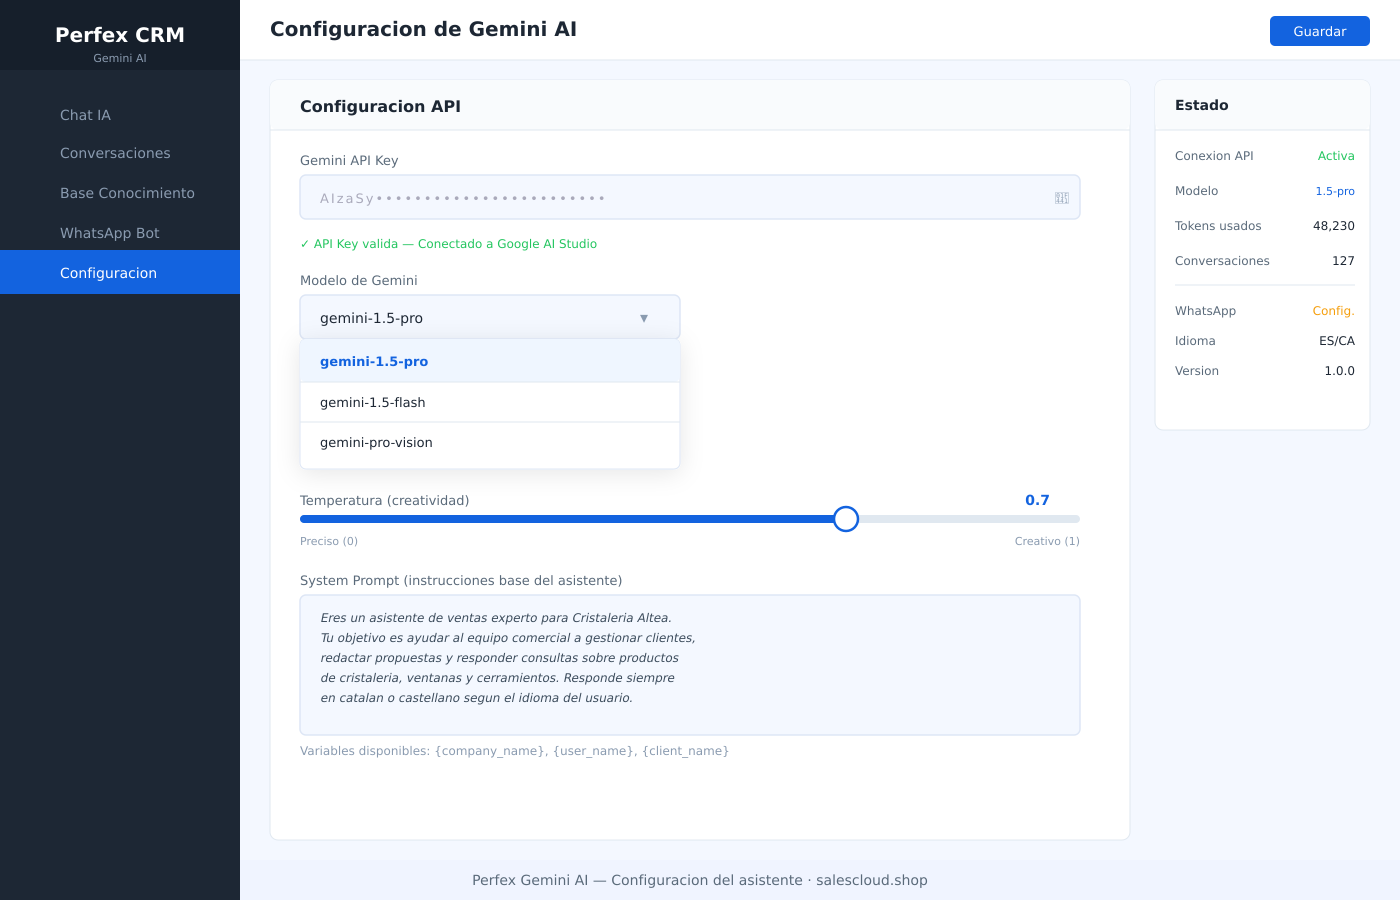Click the Gemini model dropdown arrow
Screen dimensions: 1400x900
(644, 318)
